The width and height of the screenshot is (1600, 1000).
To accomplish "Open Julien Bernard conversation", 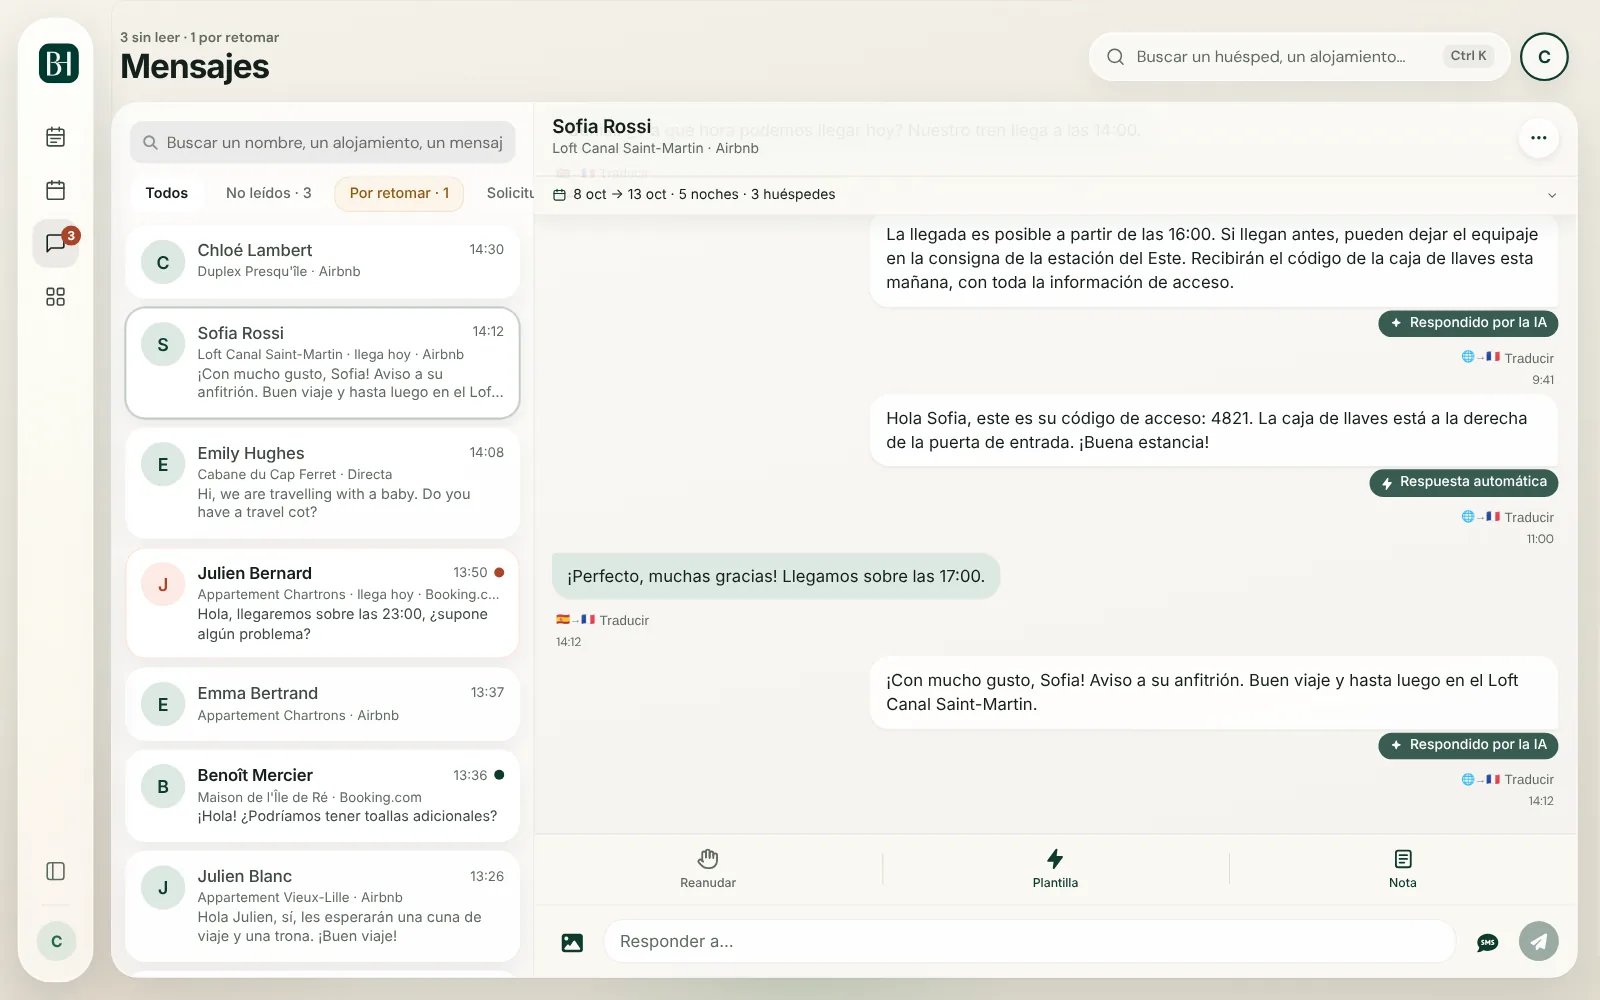I will [x=322, y=603].
